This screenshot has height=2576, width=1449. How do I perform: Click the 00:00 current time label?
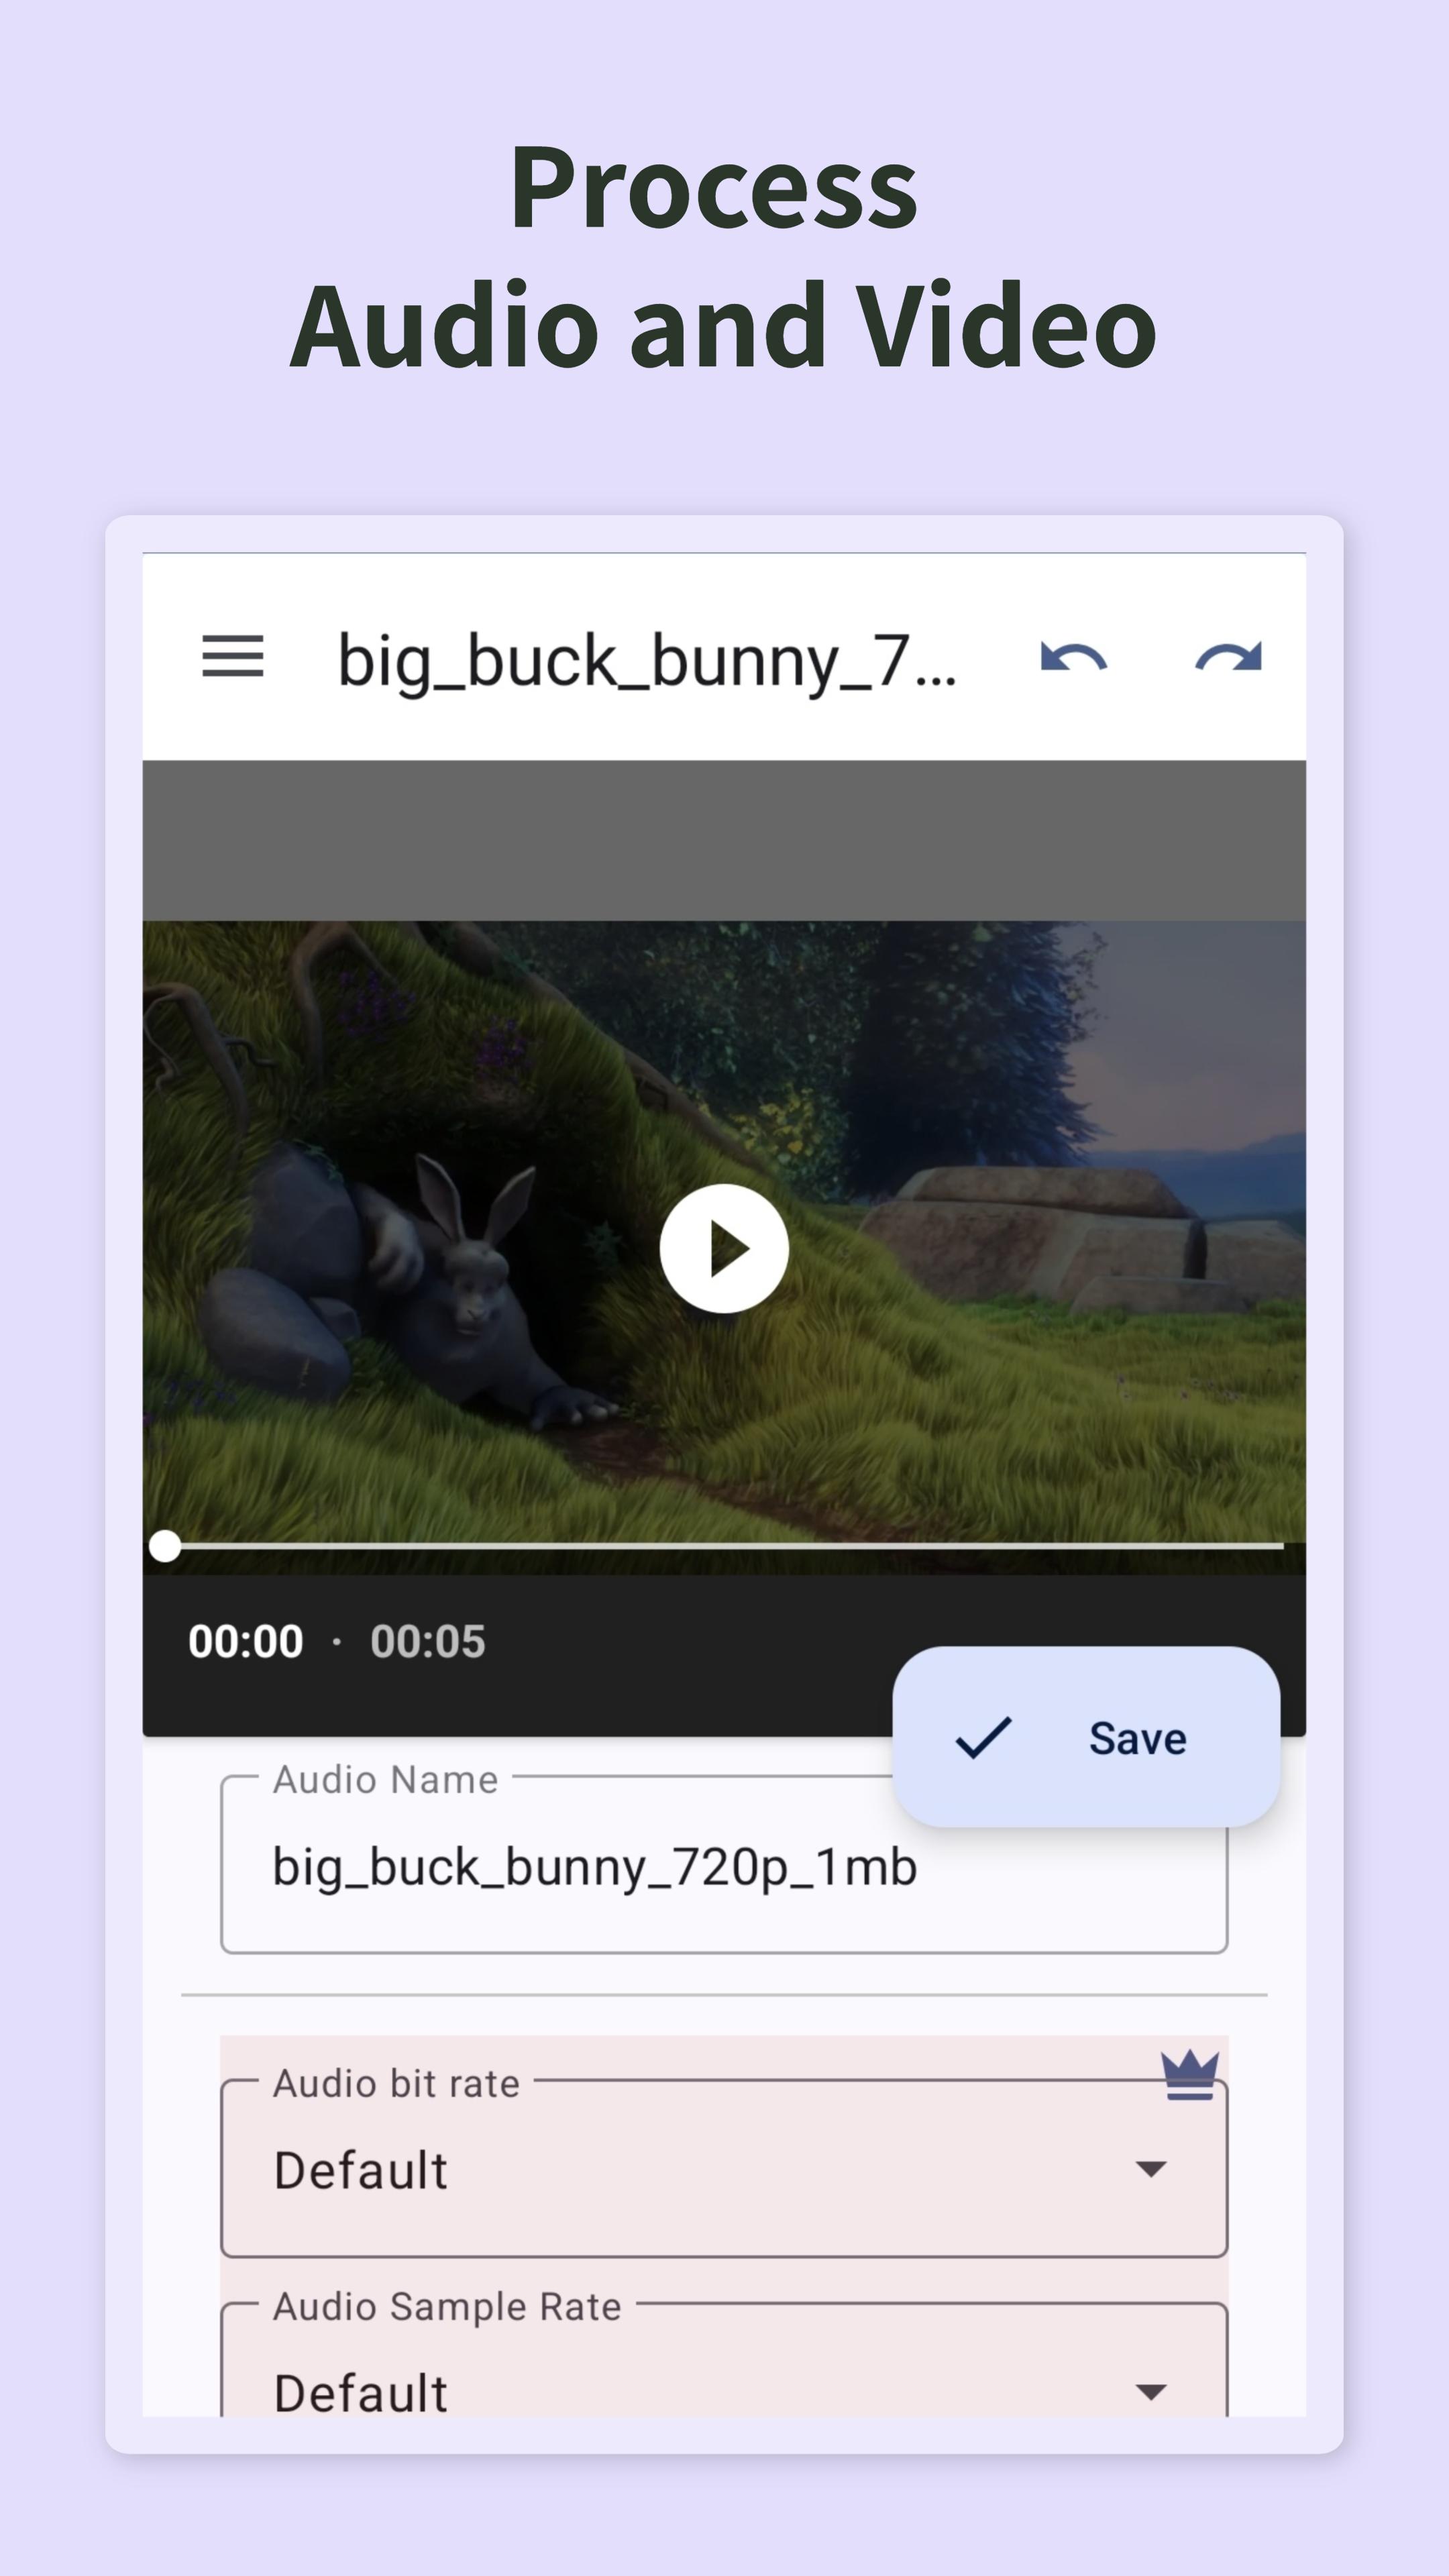click(246, 1642)
